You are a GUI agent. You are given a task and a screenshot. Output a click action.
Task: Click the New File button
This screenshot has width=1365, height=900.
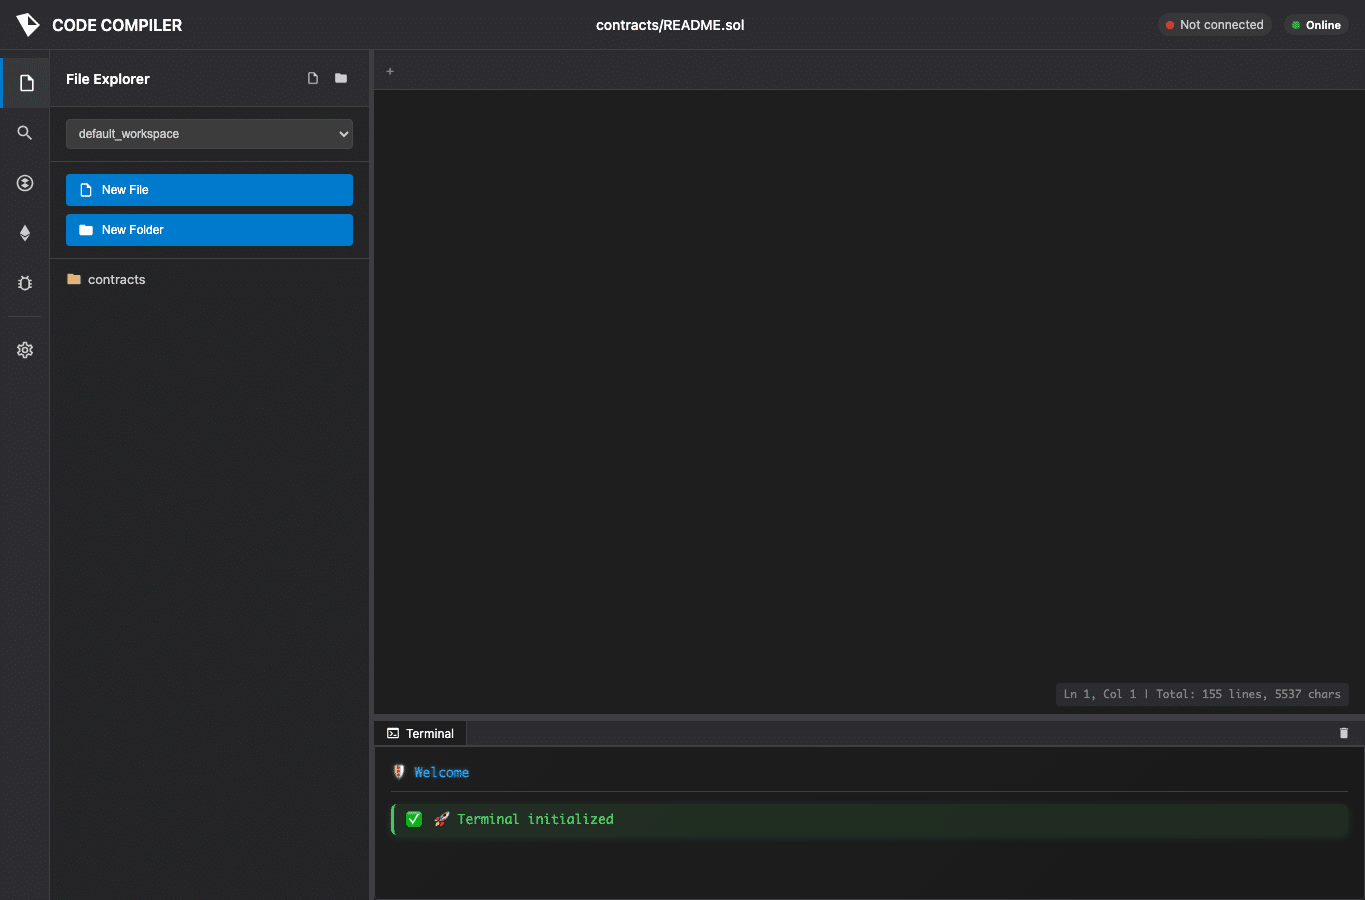click(x=209, y=190)
